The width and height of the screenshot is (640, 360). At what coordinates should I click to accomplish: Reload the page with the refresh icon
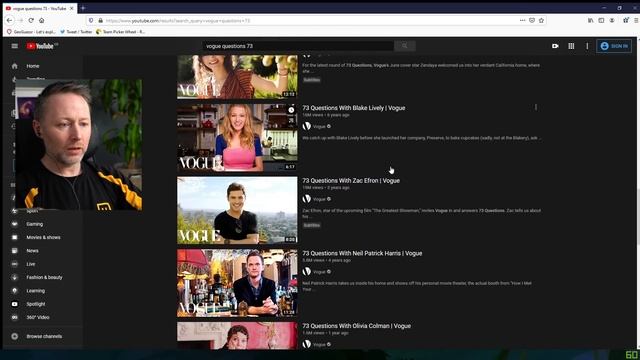click(31, 20)
